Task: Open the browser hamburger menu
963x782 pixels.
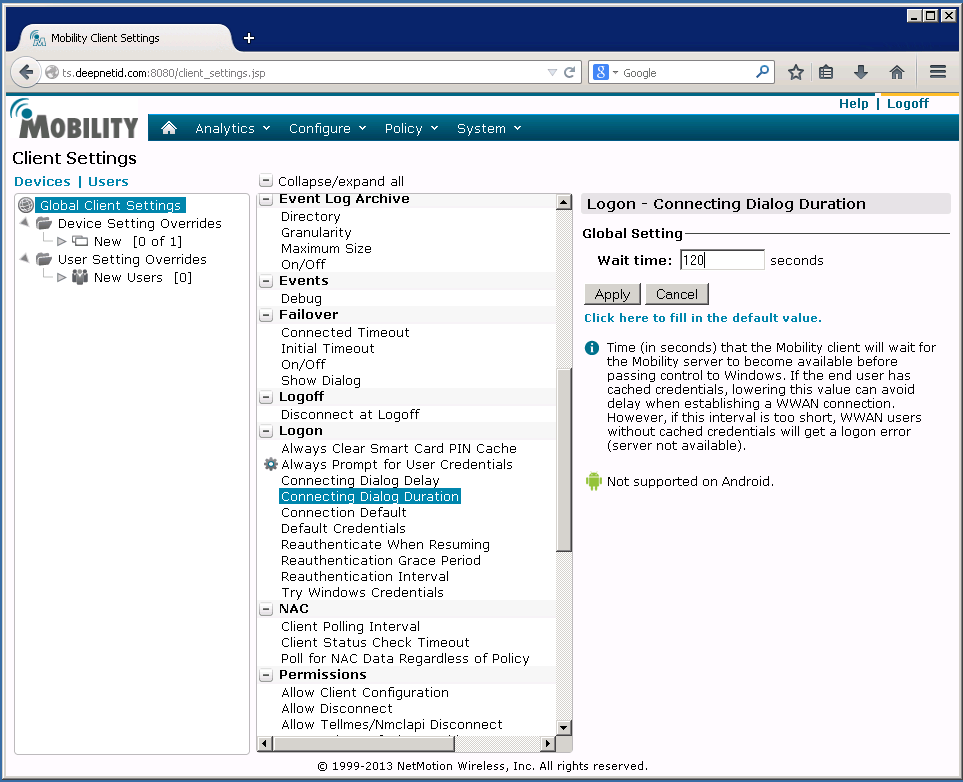Action: tap(937, 72)
